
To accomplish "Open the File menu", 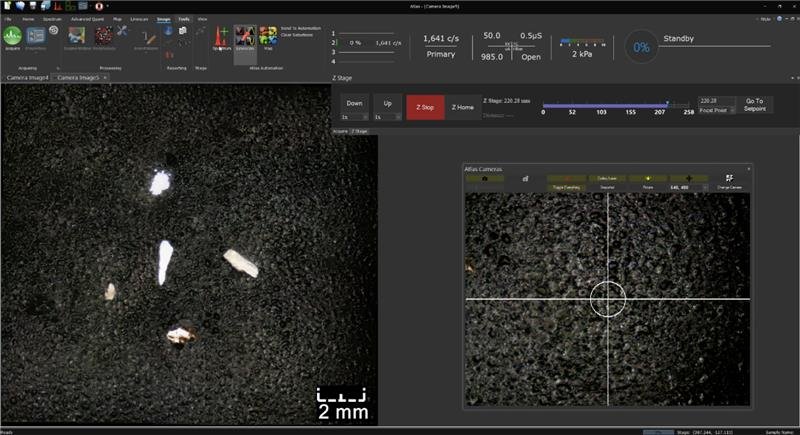I will [8, 19].
